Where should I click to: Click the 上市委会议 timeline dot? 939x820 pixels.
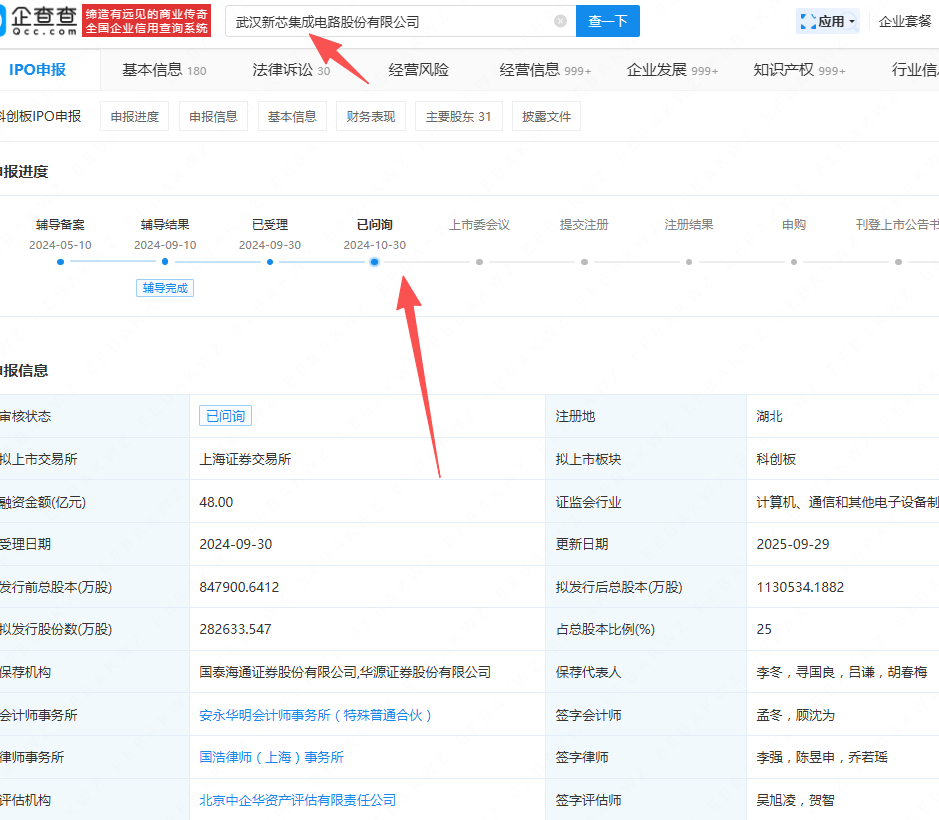[x=479, y=262]
